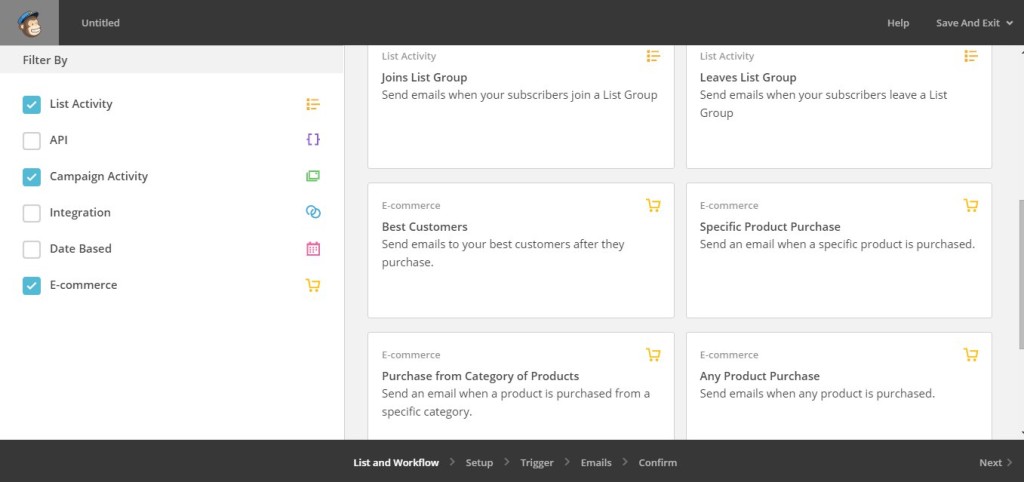Select the Specific Product Purchase workflow

click(x=839, y=250)
